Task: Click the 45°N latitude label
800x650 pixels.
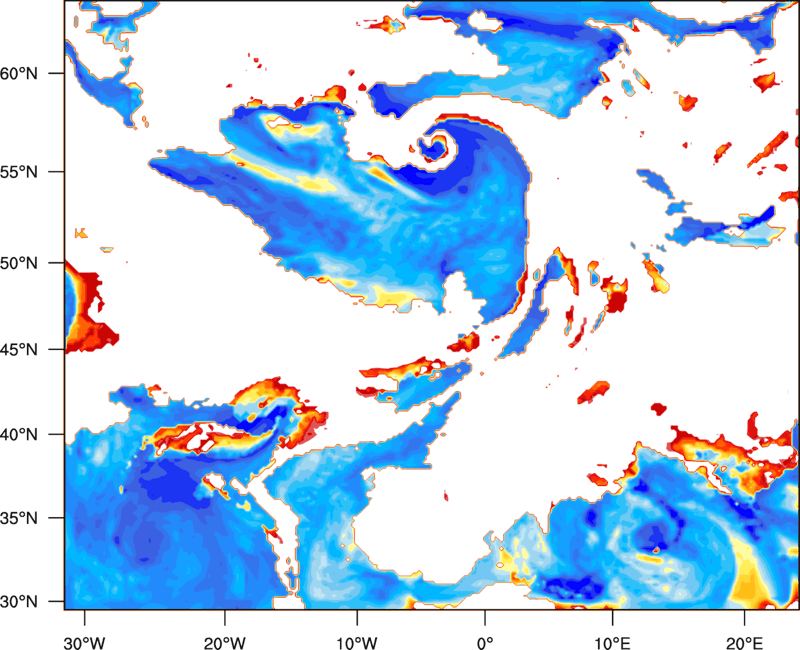Action: (x=19, y=350)
